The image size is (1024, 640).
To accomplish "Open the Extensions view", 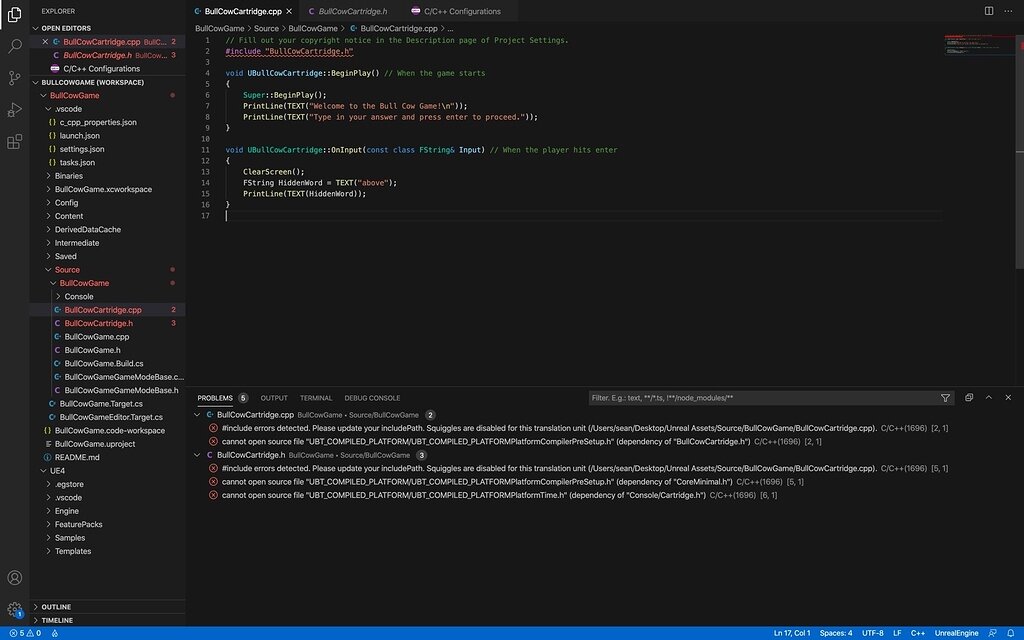I will [x=14, y=141].
